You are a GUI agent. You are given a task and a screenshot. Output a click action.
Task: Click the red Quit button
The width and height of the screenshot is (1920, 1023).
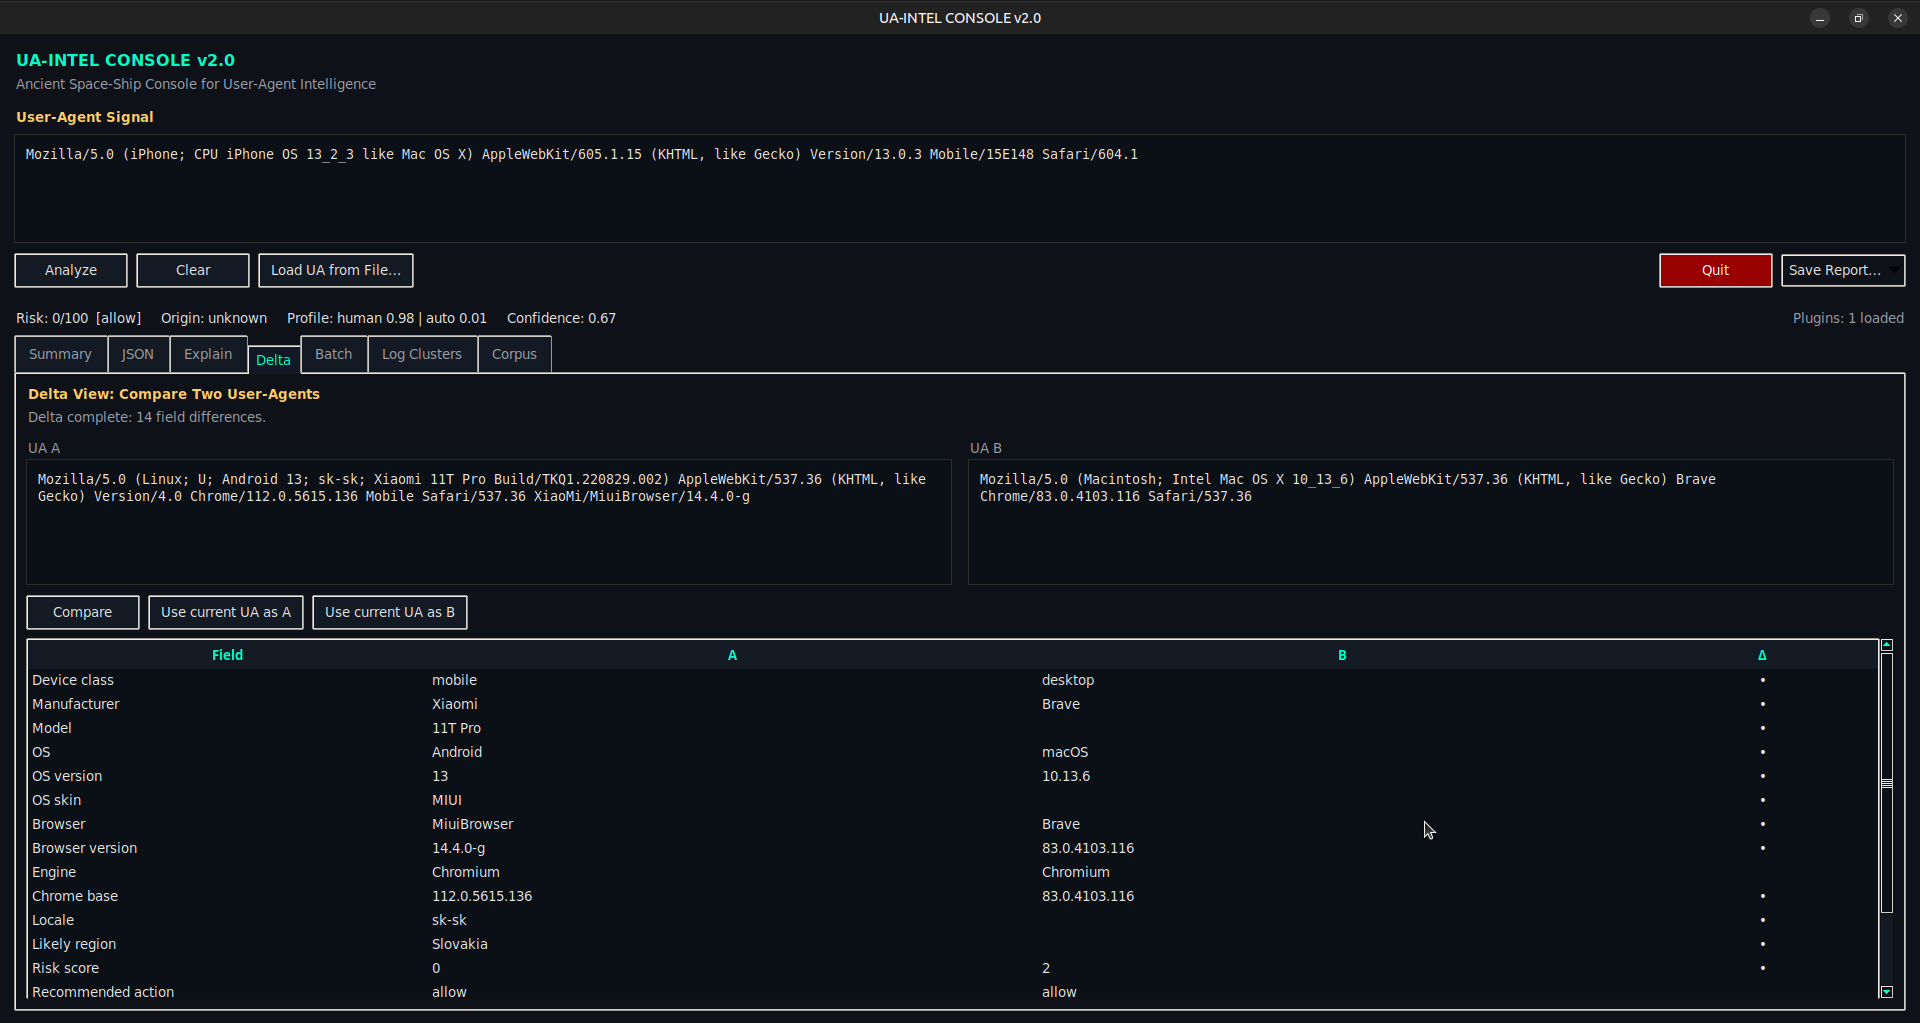tap(1715, 270)
